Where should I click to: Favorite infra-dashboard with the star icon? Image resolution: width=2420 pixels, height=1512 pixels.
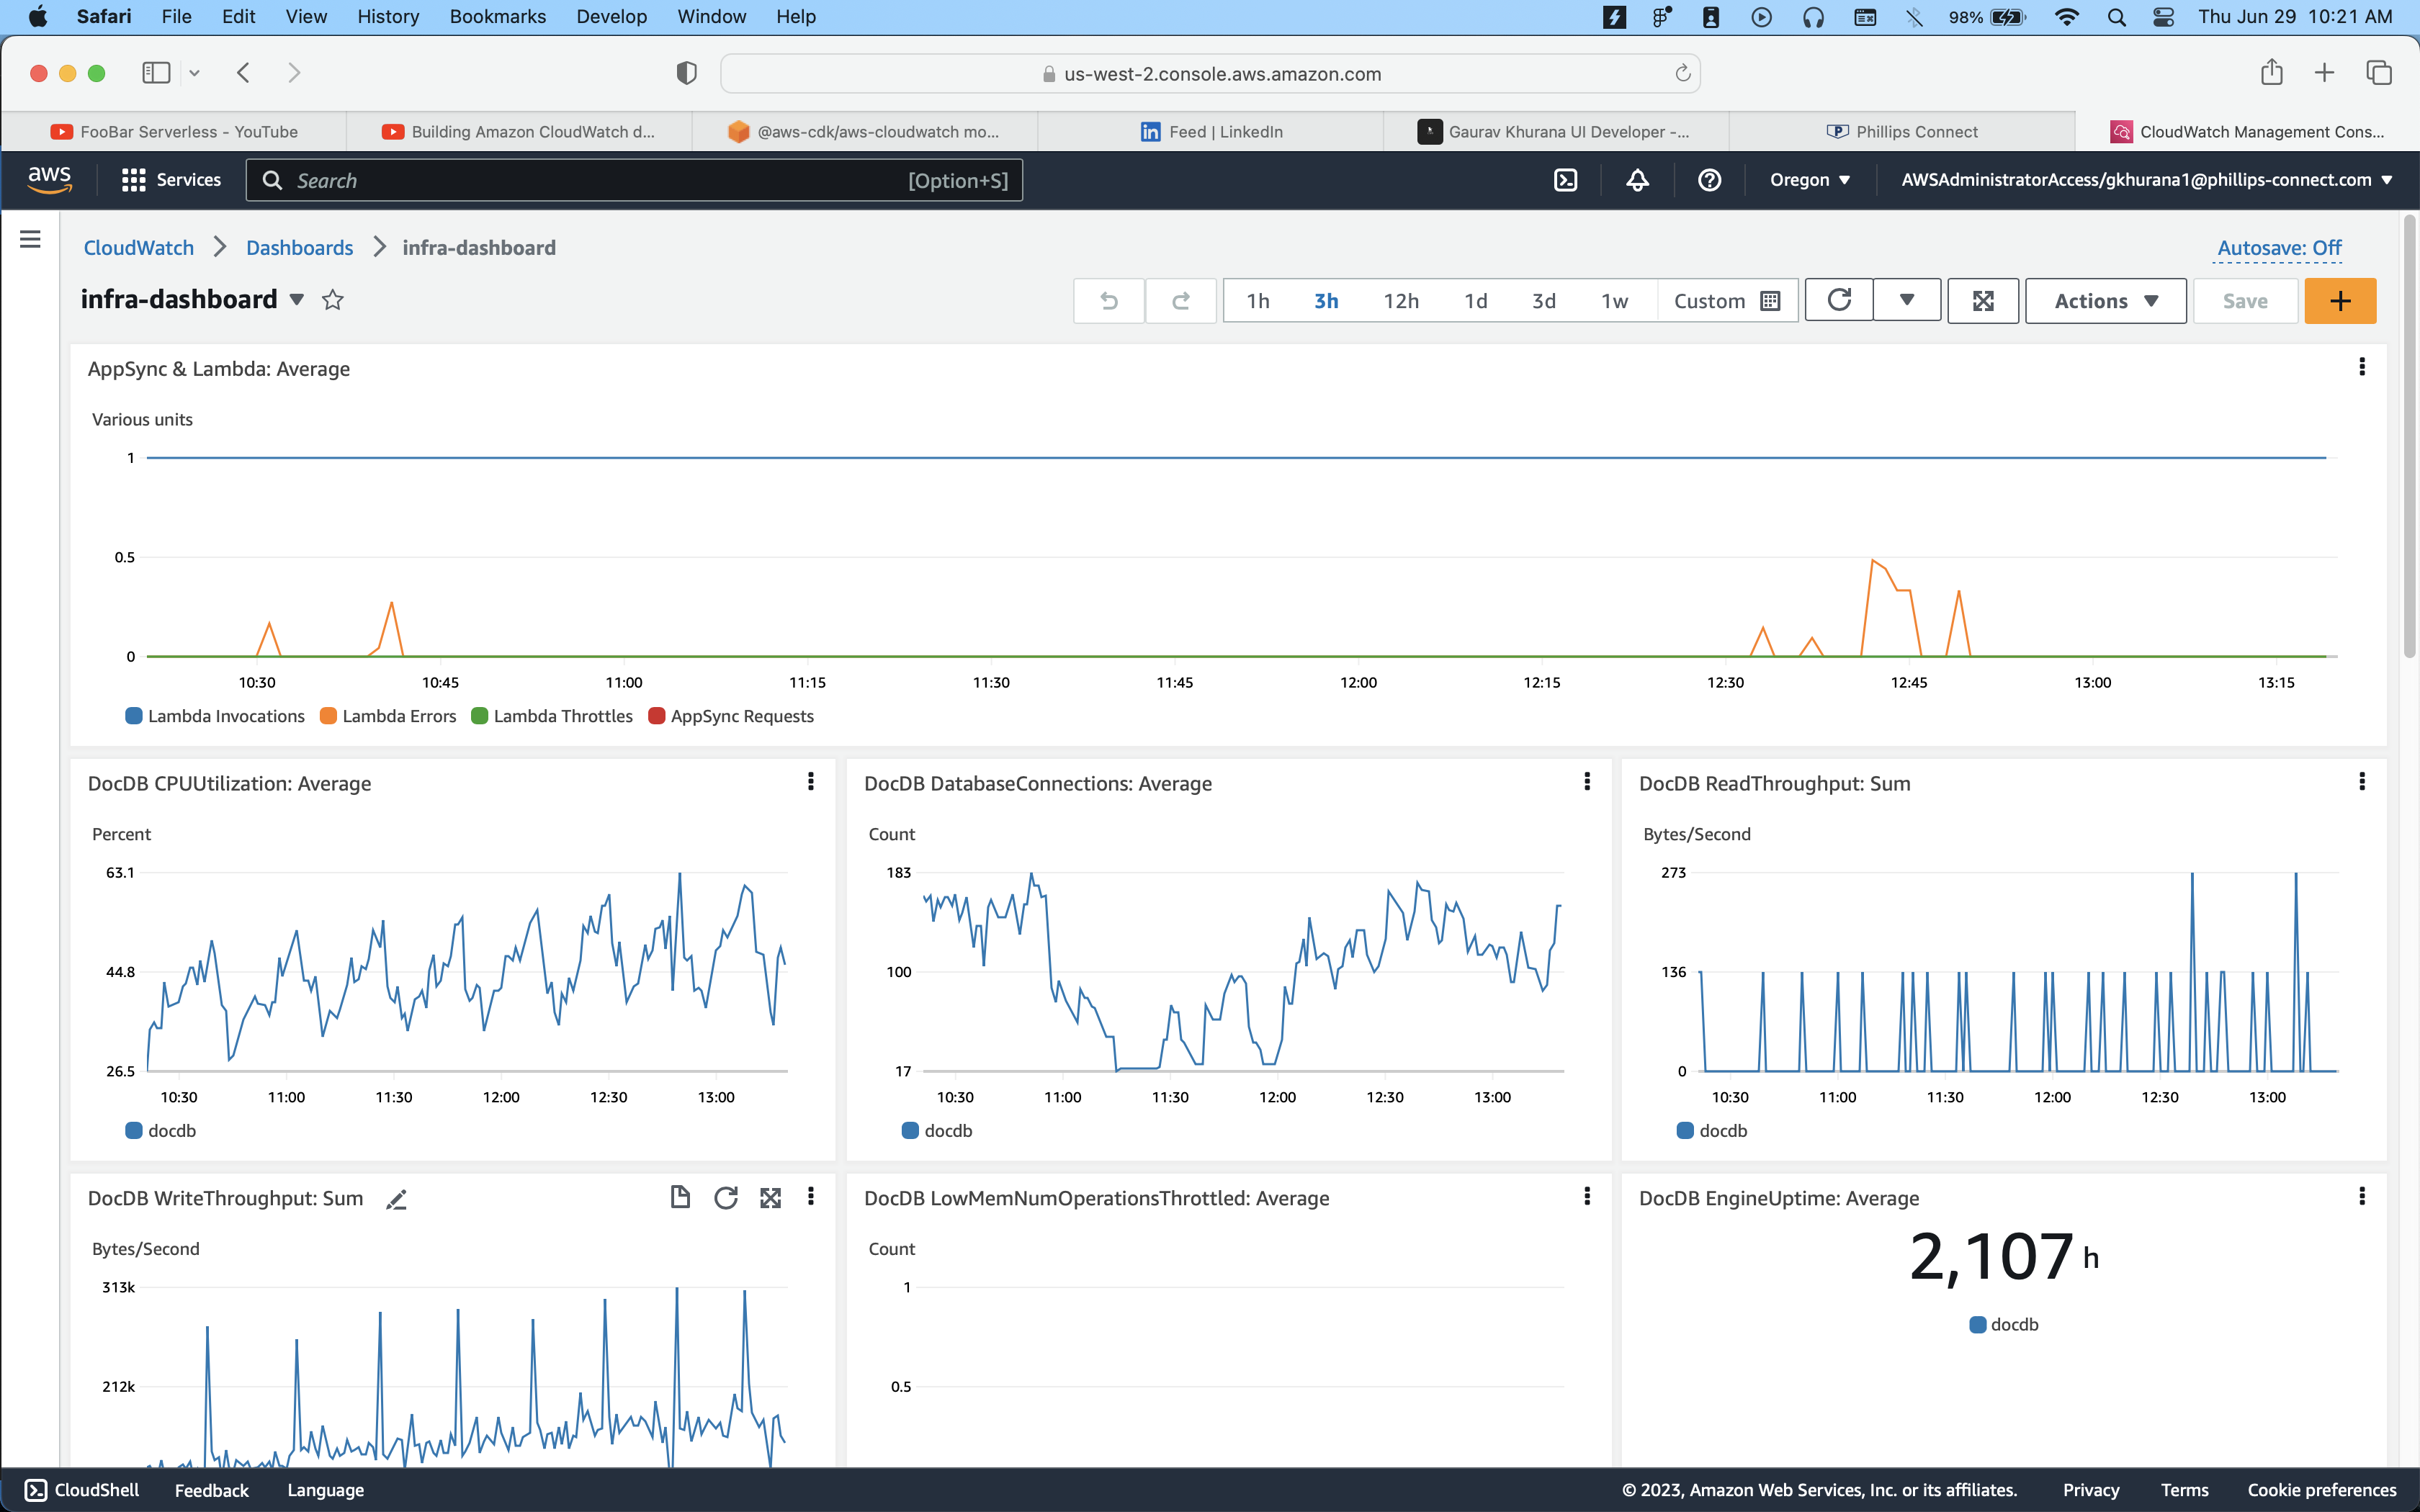tap(333, 300)
